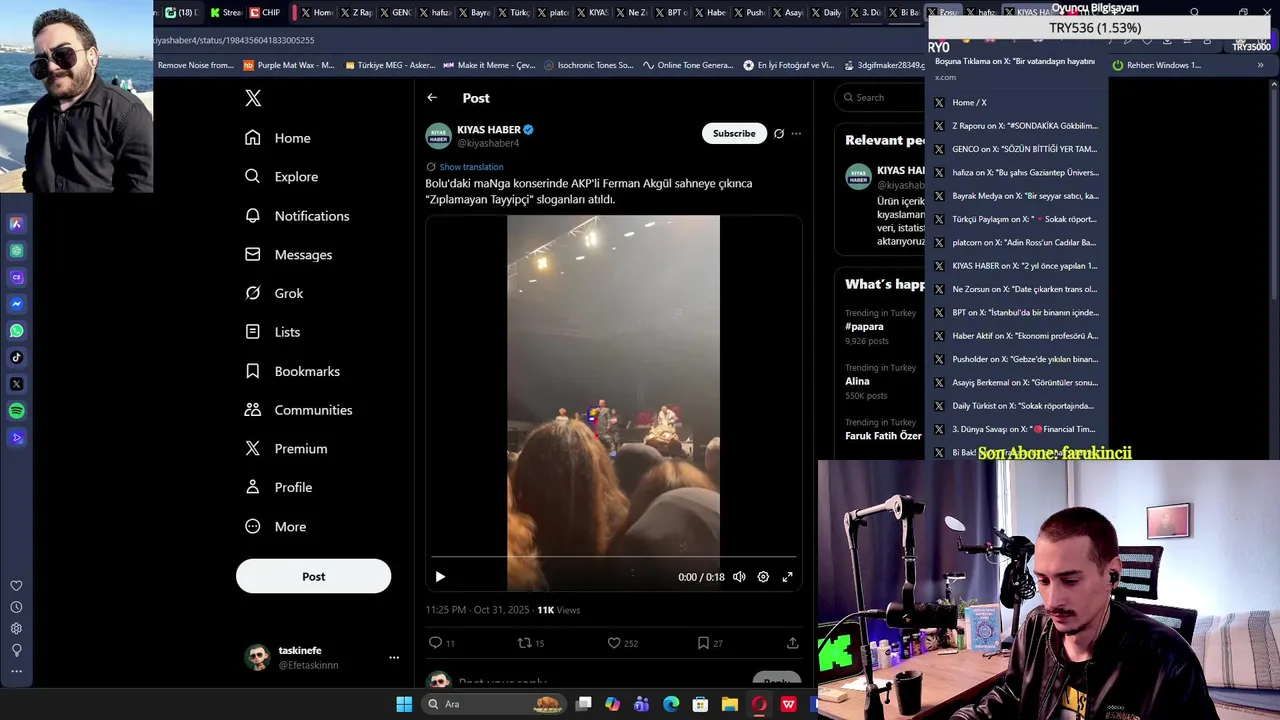Click the white Post button
The width and height of the screenshot is (1280, 720).
[313, 576]
